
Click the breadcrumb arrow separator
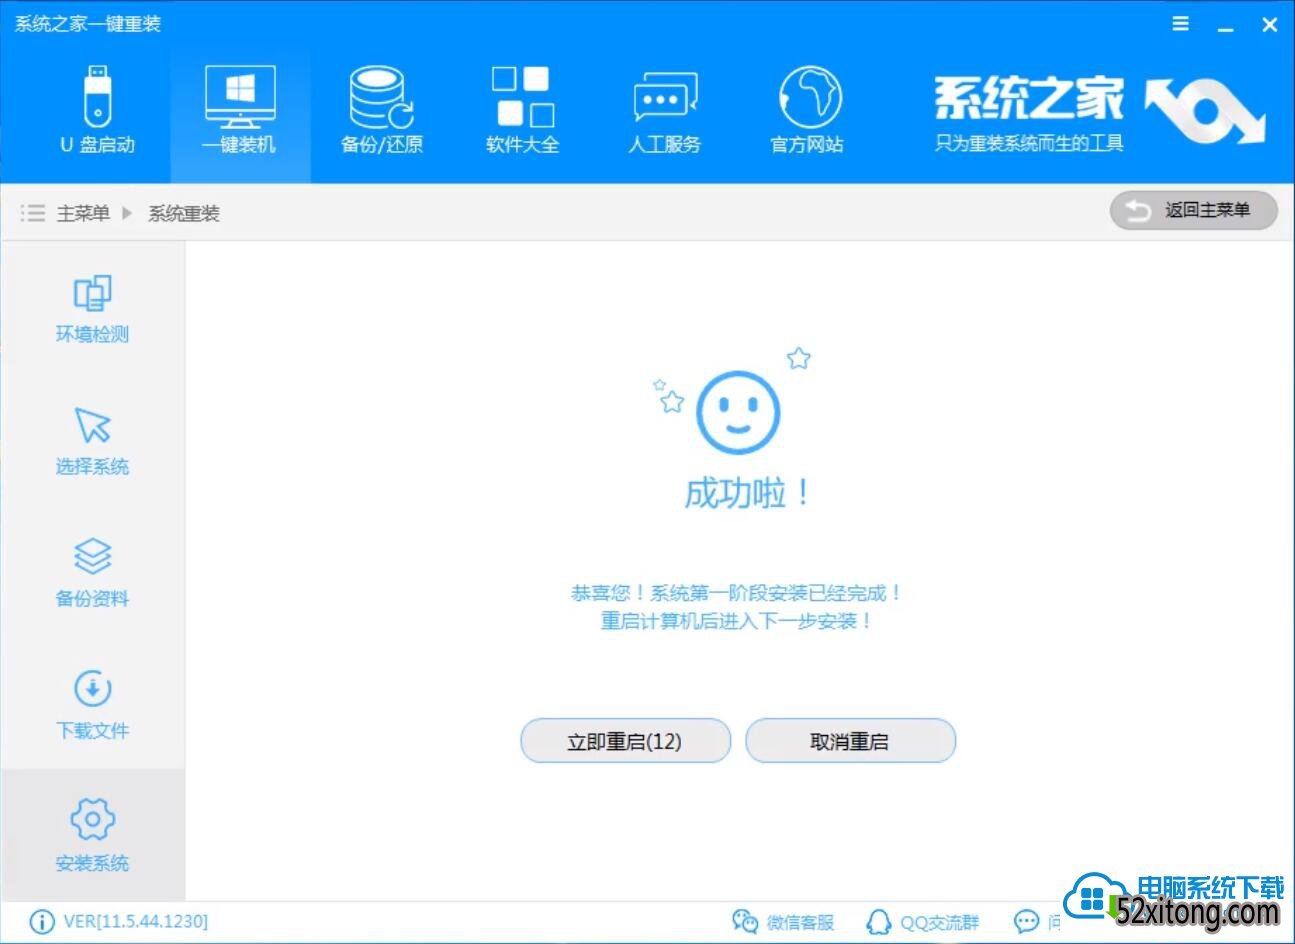pyautogui.click(x=127, y=213)
